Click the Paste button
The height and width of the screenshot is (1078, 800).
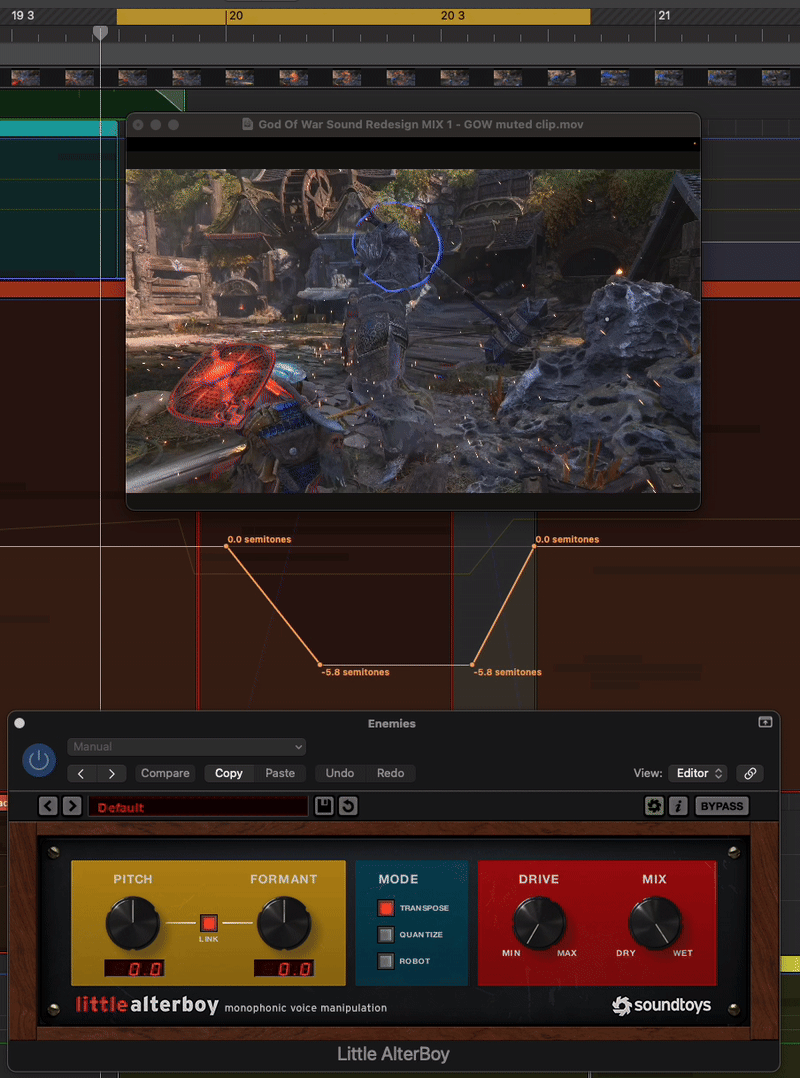(x=280, y=773)
